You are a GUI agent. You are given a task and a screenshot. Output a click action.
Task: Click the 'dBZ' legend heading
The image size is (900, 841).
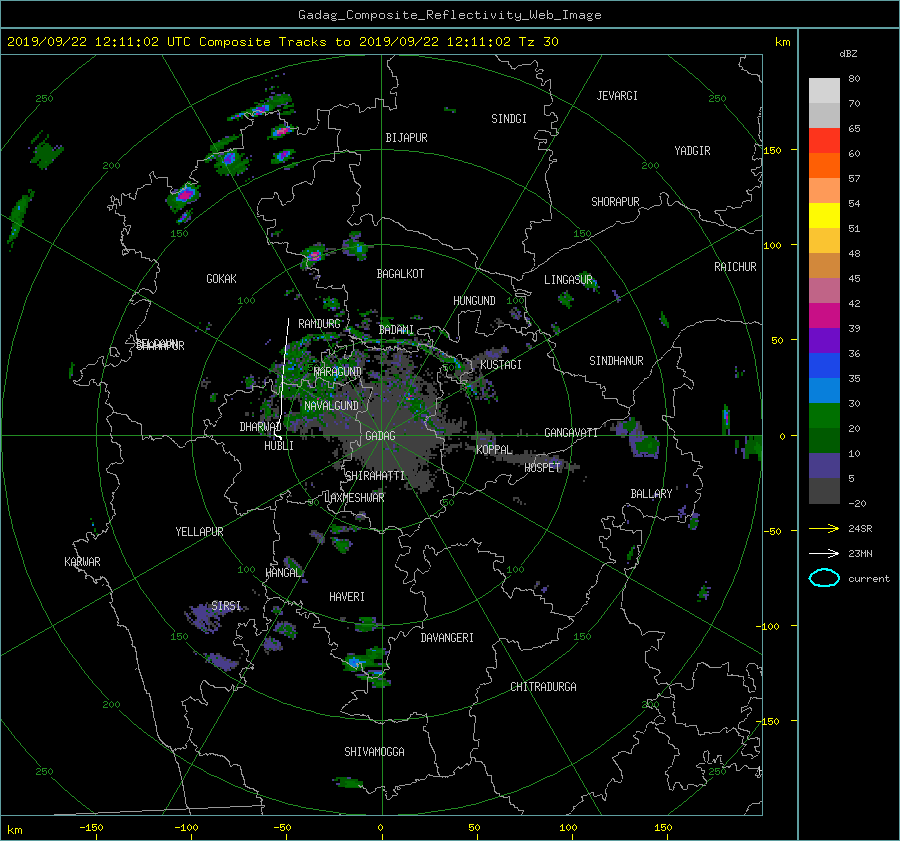(848, 53)
